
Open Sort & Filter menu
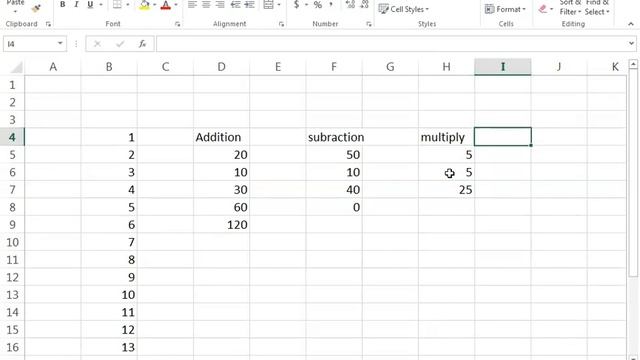[x=570, y=7]
